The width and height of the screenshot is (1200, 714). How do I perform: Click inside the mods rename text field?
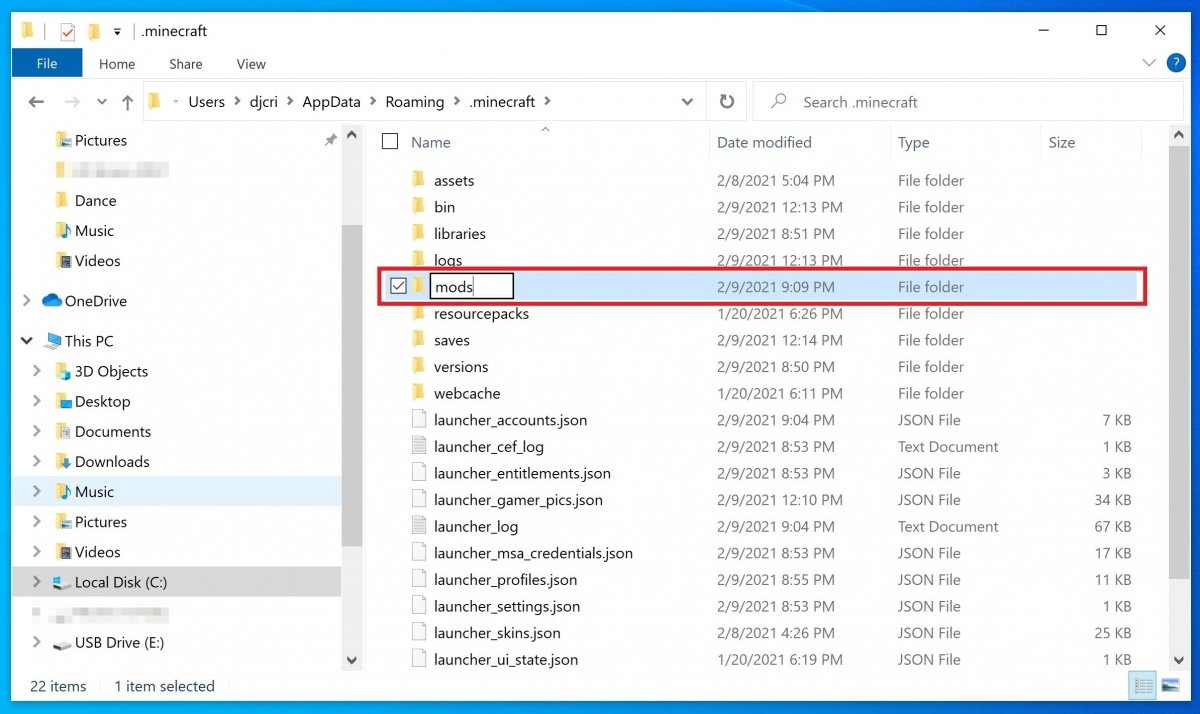(472, 287)
